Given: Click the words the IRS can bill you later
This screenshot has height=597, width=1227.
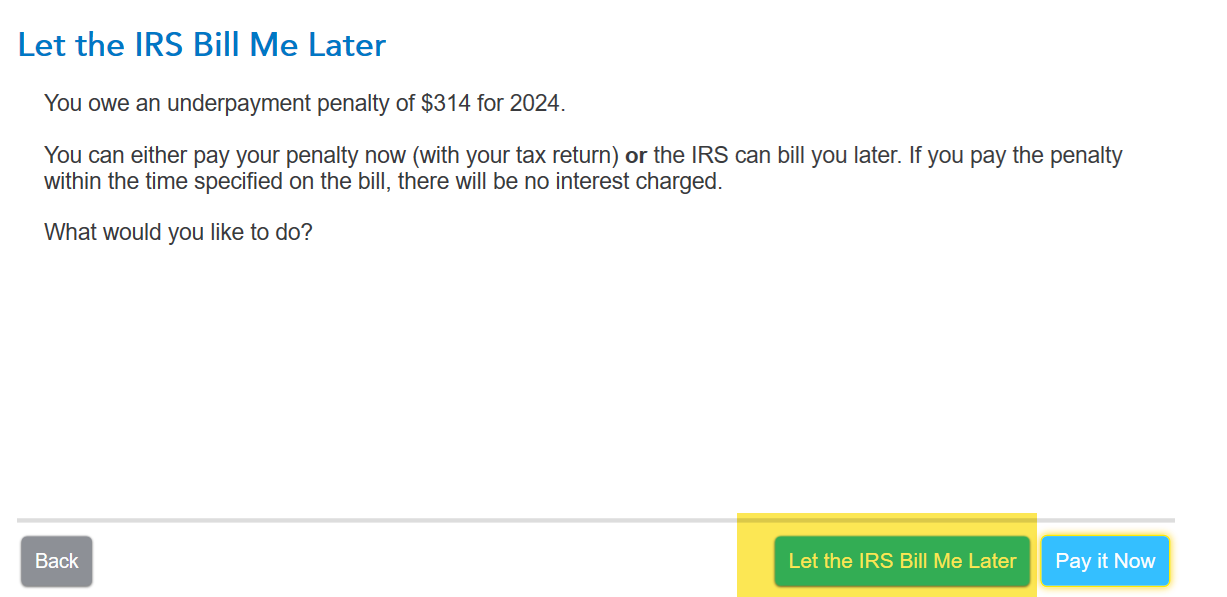Looking at the screenshot, I should (x=769, y=156).
